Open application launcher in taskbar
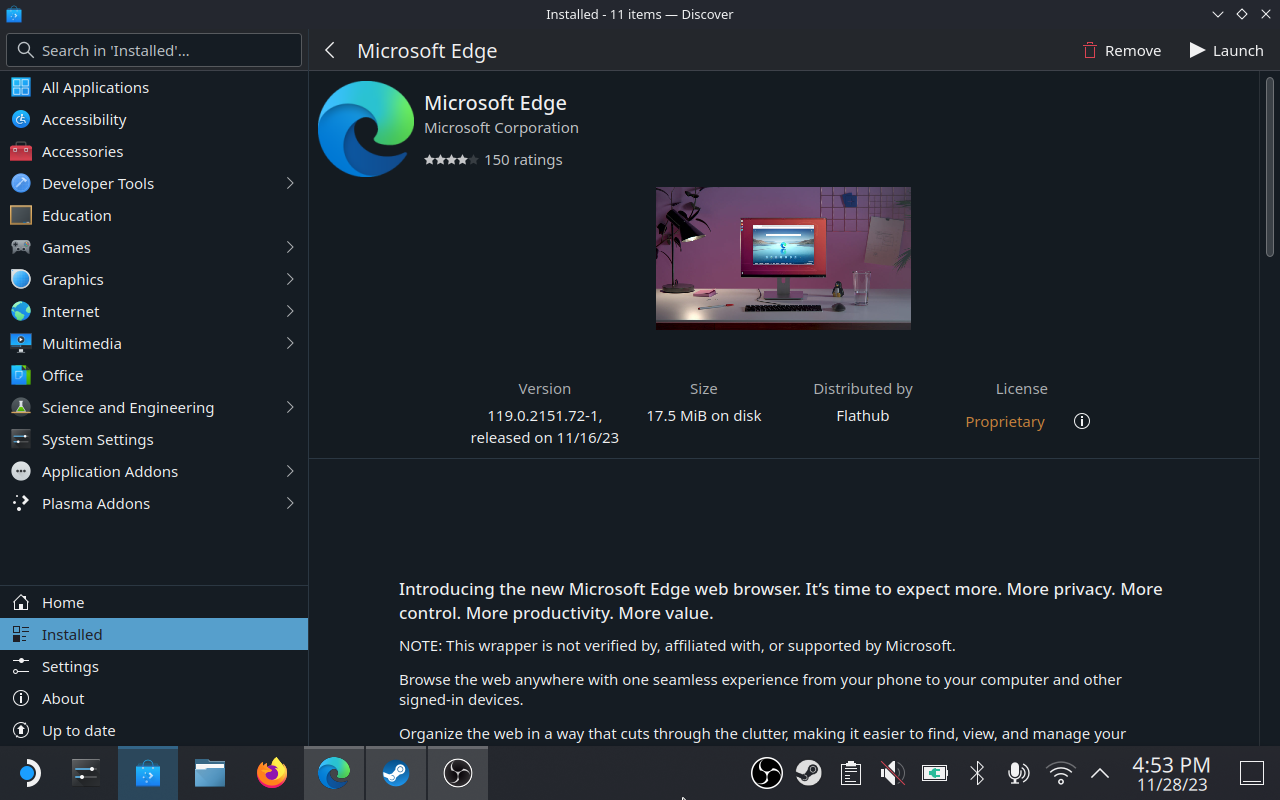The image size is (1280, 800). 29,773
